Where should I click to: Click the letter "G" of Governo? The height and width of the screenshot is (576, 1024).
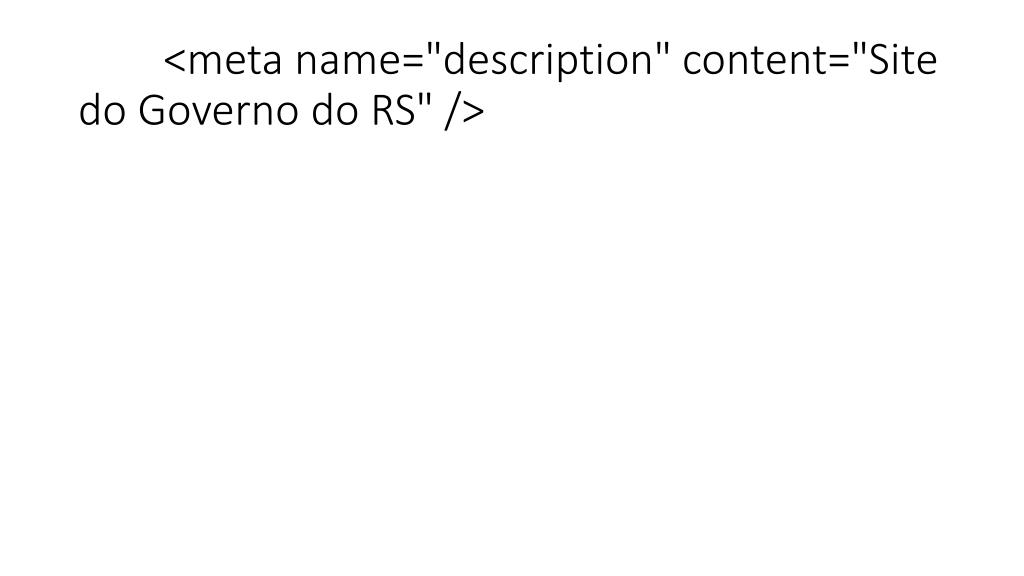152,110
